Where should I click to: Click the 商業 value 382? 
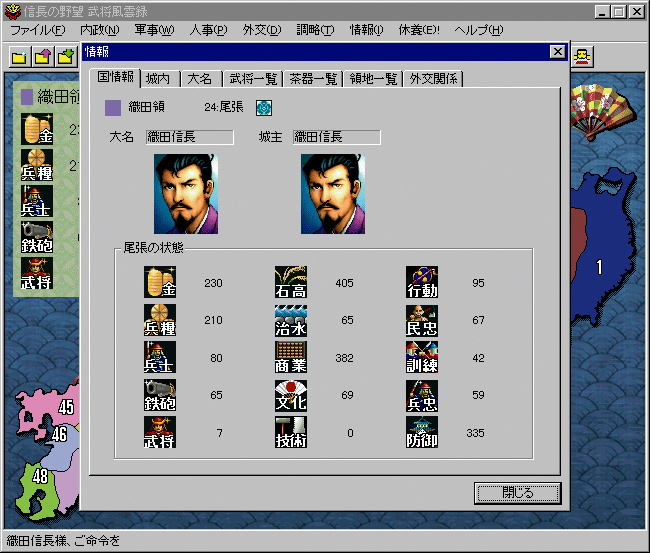tap(344, 358)
